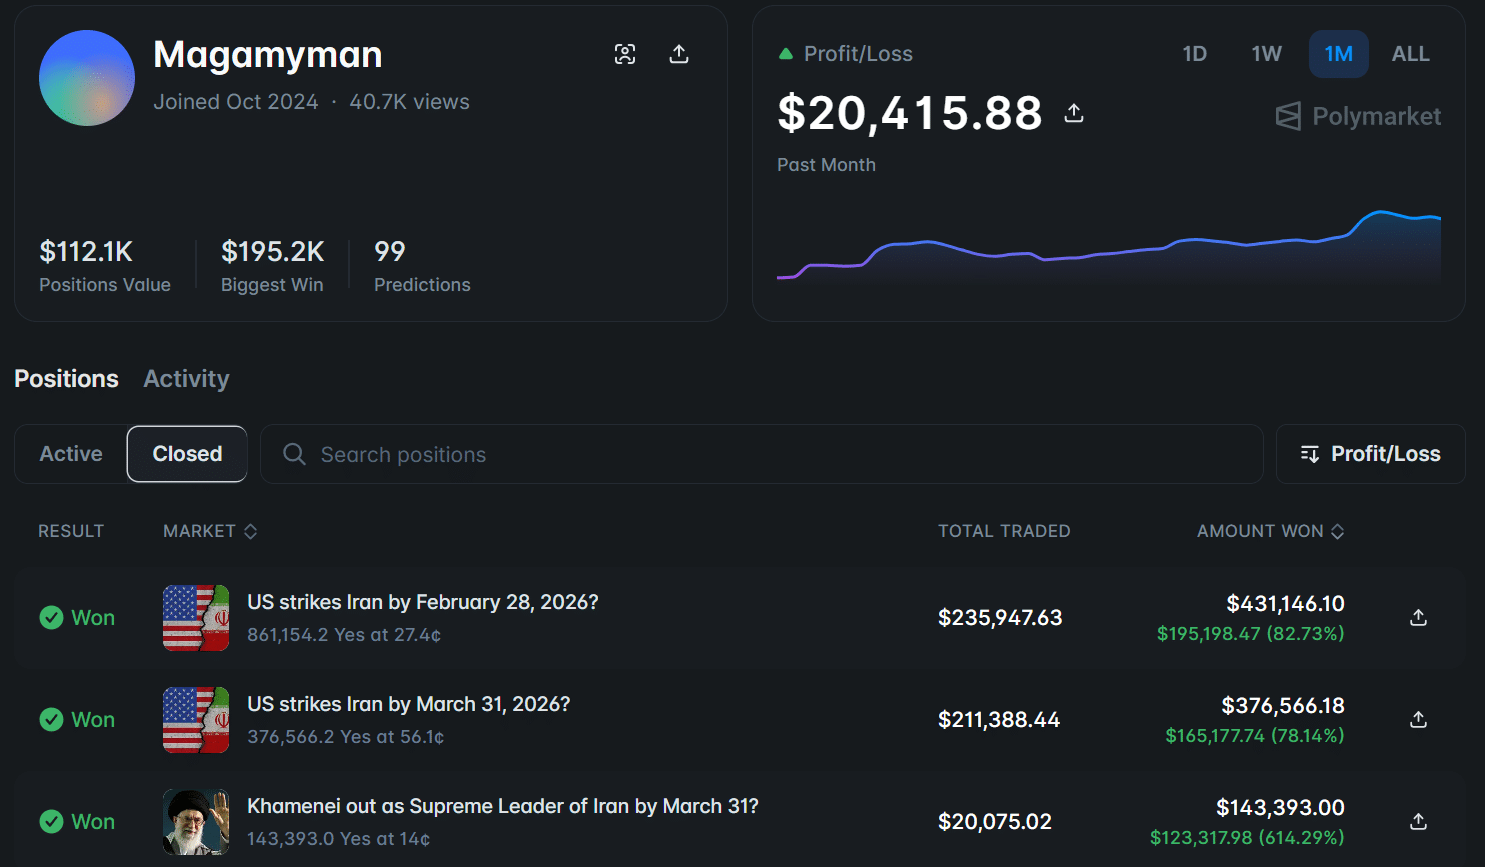This screenshot has height=867, width=1485.
Task: Select the 1D time range
Action: (x=1194, y=54)
